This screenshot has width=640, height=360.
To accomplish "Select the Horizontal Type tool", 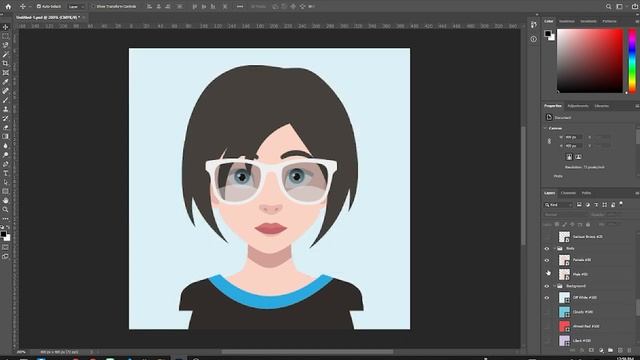I will coord(5,173).
